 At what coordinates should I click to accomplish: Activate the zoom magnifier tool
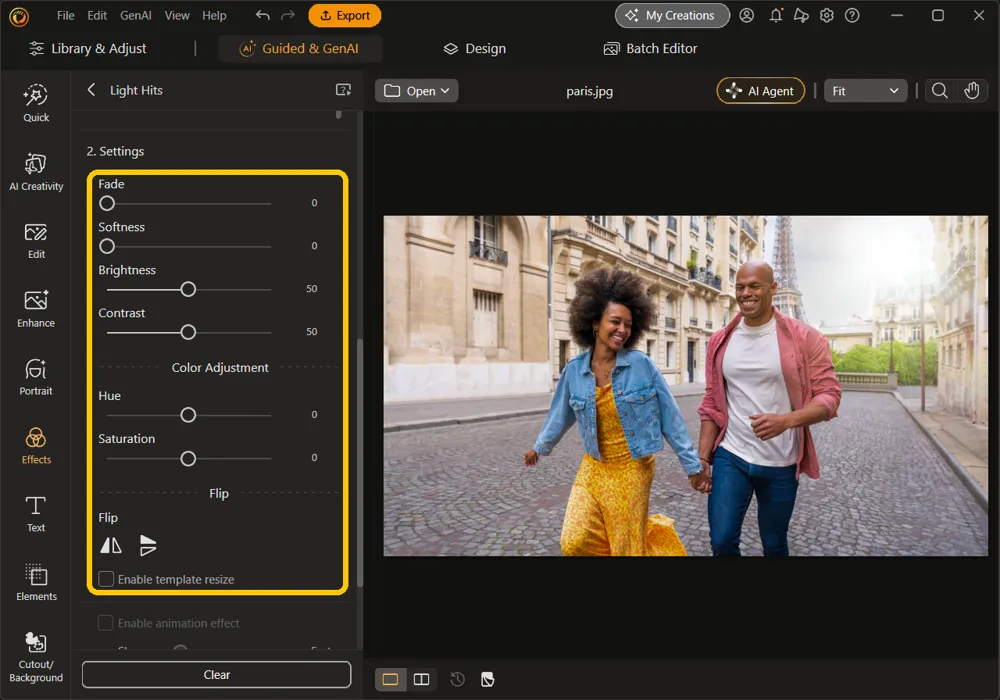point(939,91)
